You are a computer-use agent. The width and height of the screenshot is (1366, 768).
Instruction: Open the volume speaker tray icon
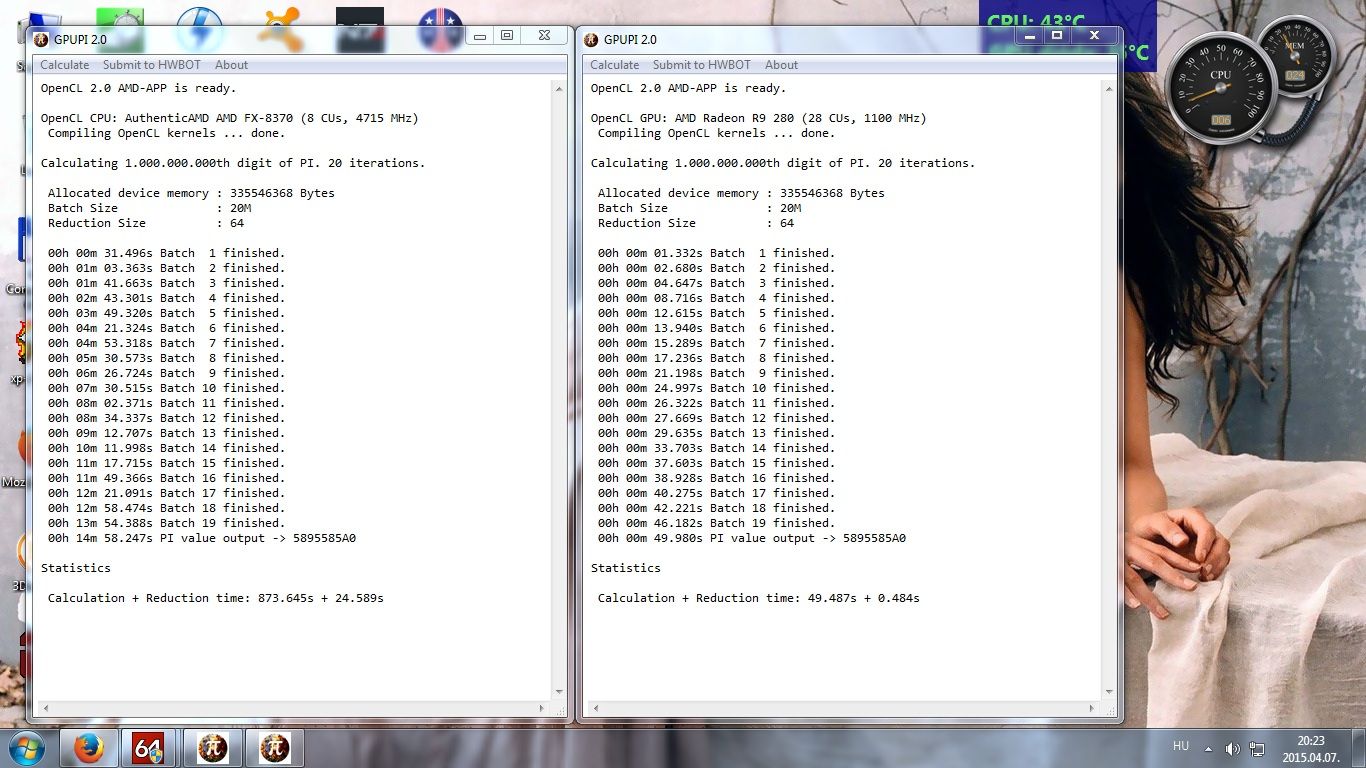coord(1232,749)
